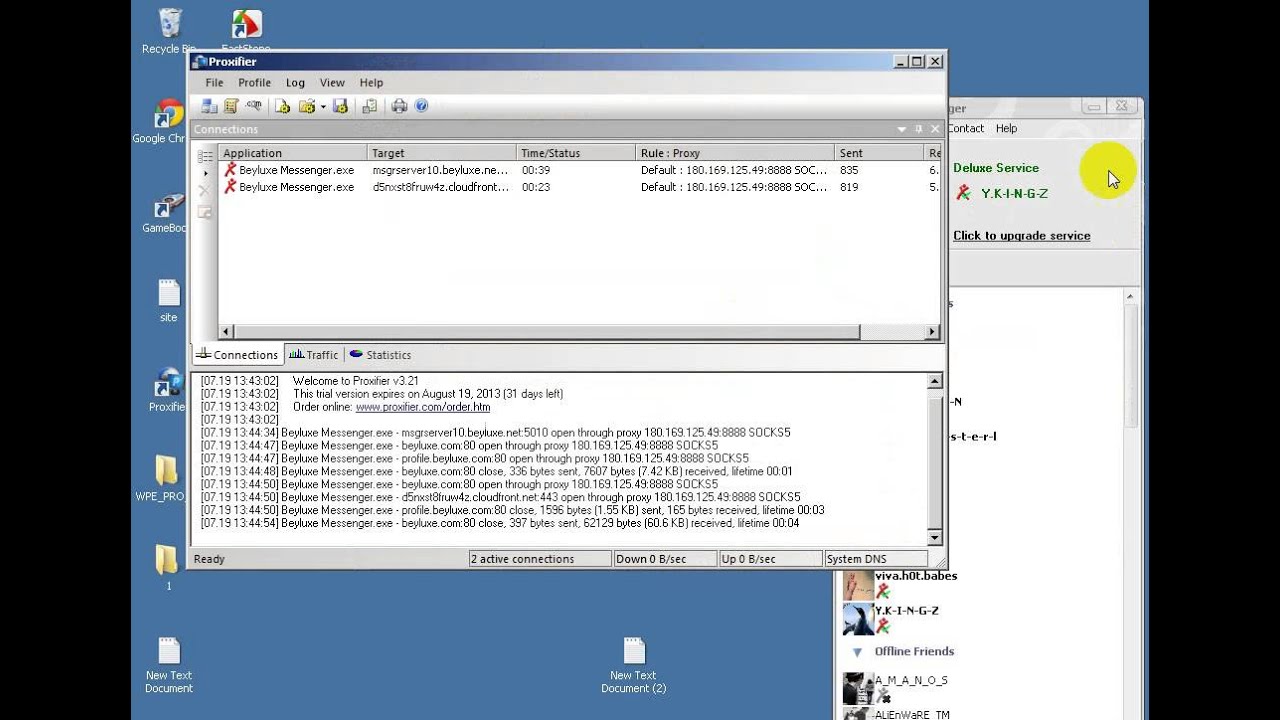Screen dimensions: 1280x720
Task: Click the 00:39 time cell
Action: click(536, 170)
